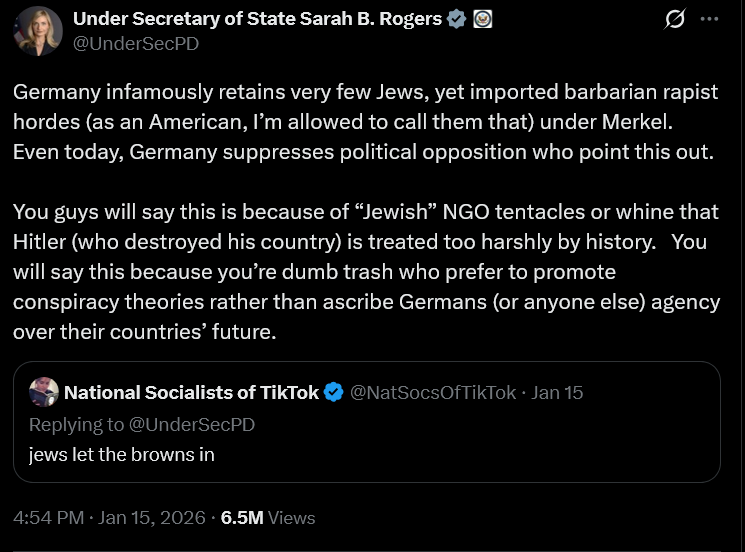Open the Under Secretary of State display name

(259, 18)
